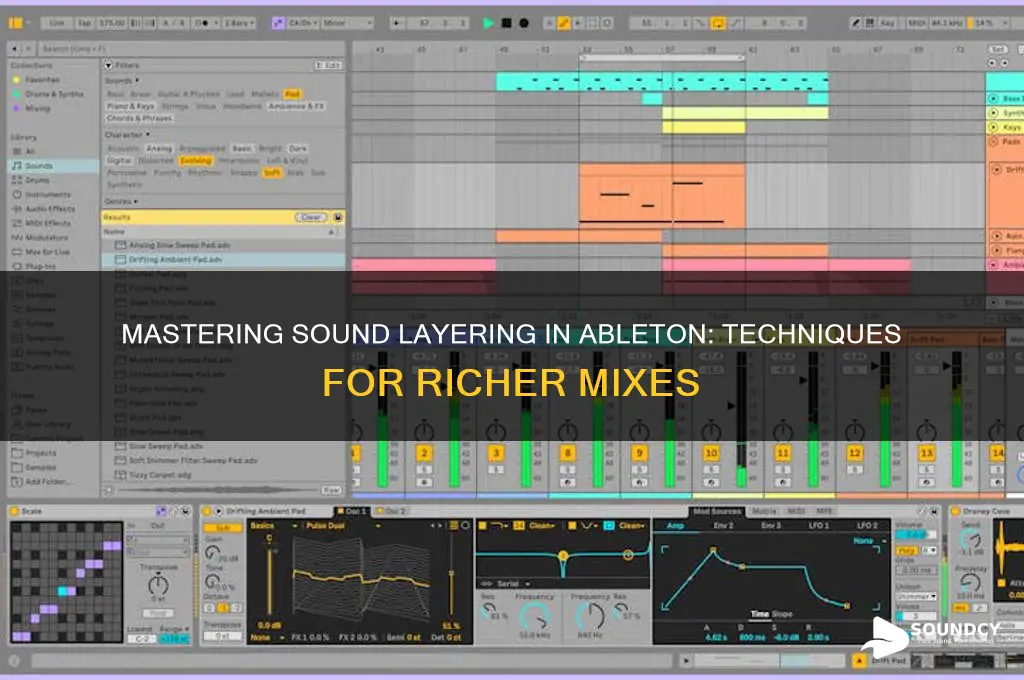This screenshot has width=1024, height=680.
Task: Click the Tap tempo button
Action: coord(84,23)
